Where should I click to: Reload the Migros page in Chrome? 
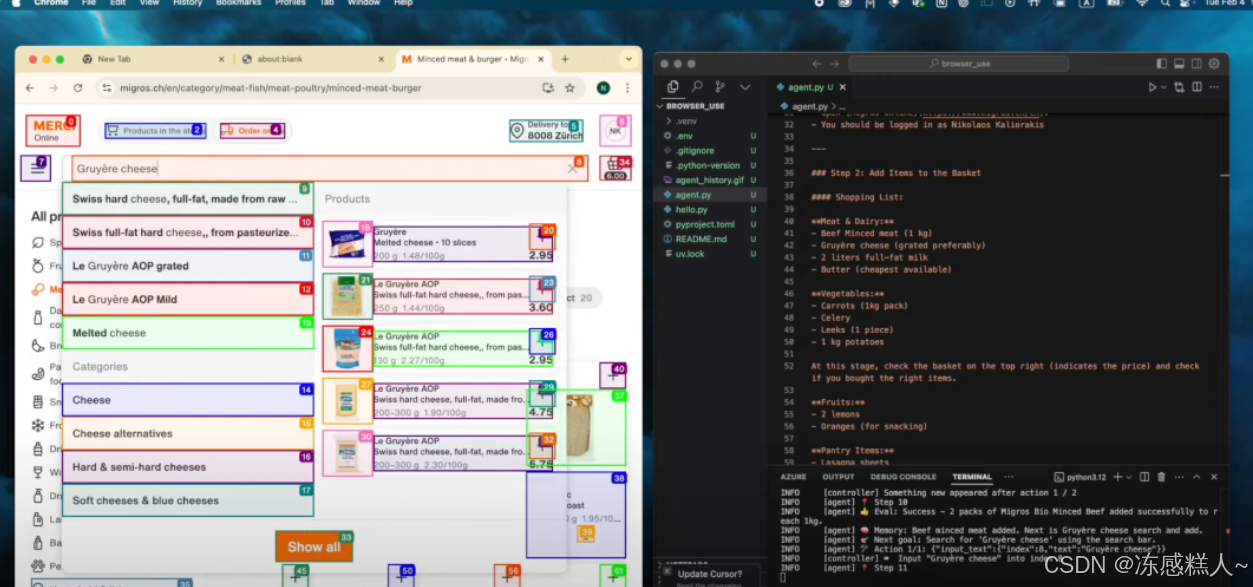78,88
